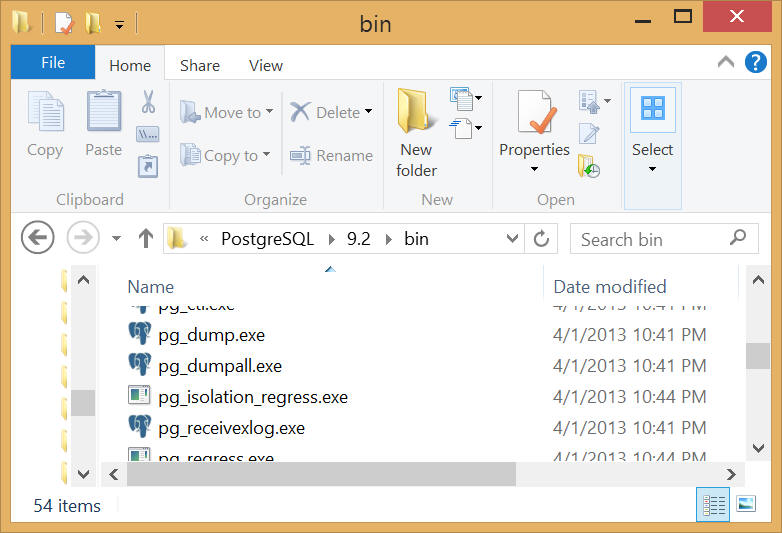Click the Paste shortcut icon
The image size is (782, 533).
pos(148,167)
